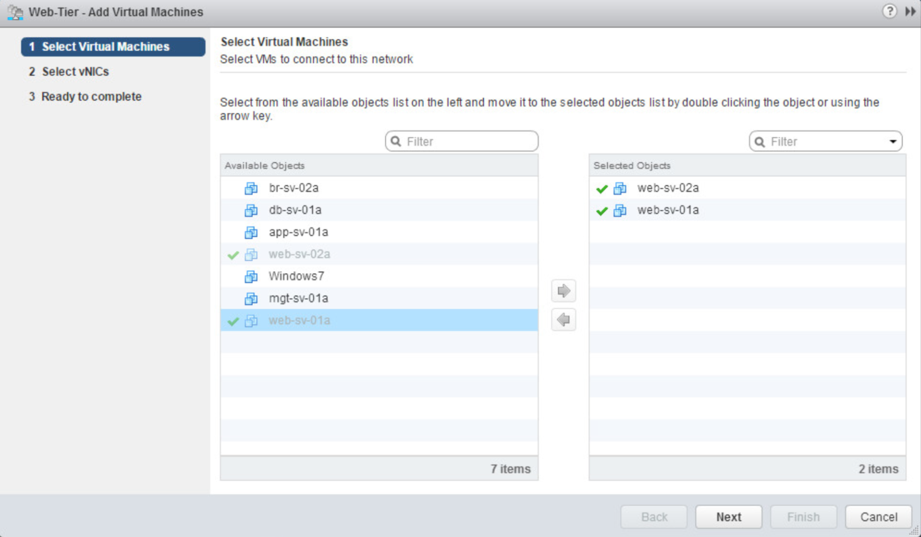921x537 pixels.
Task: Click the help question mark icon
Action: (889, 11)
